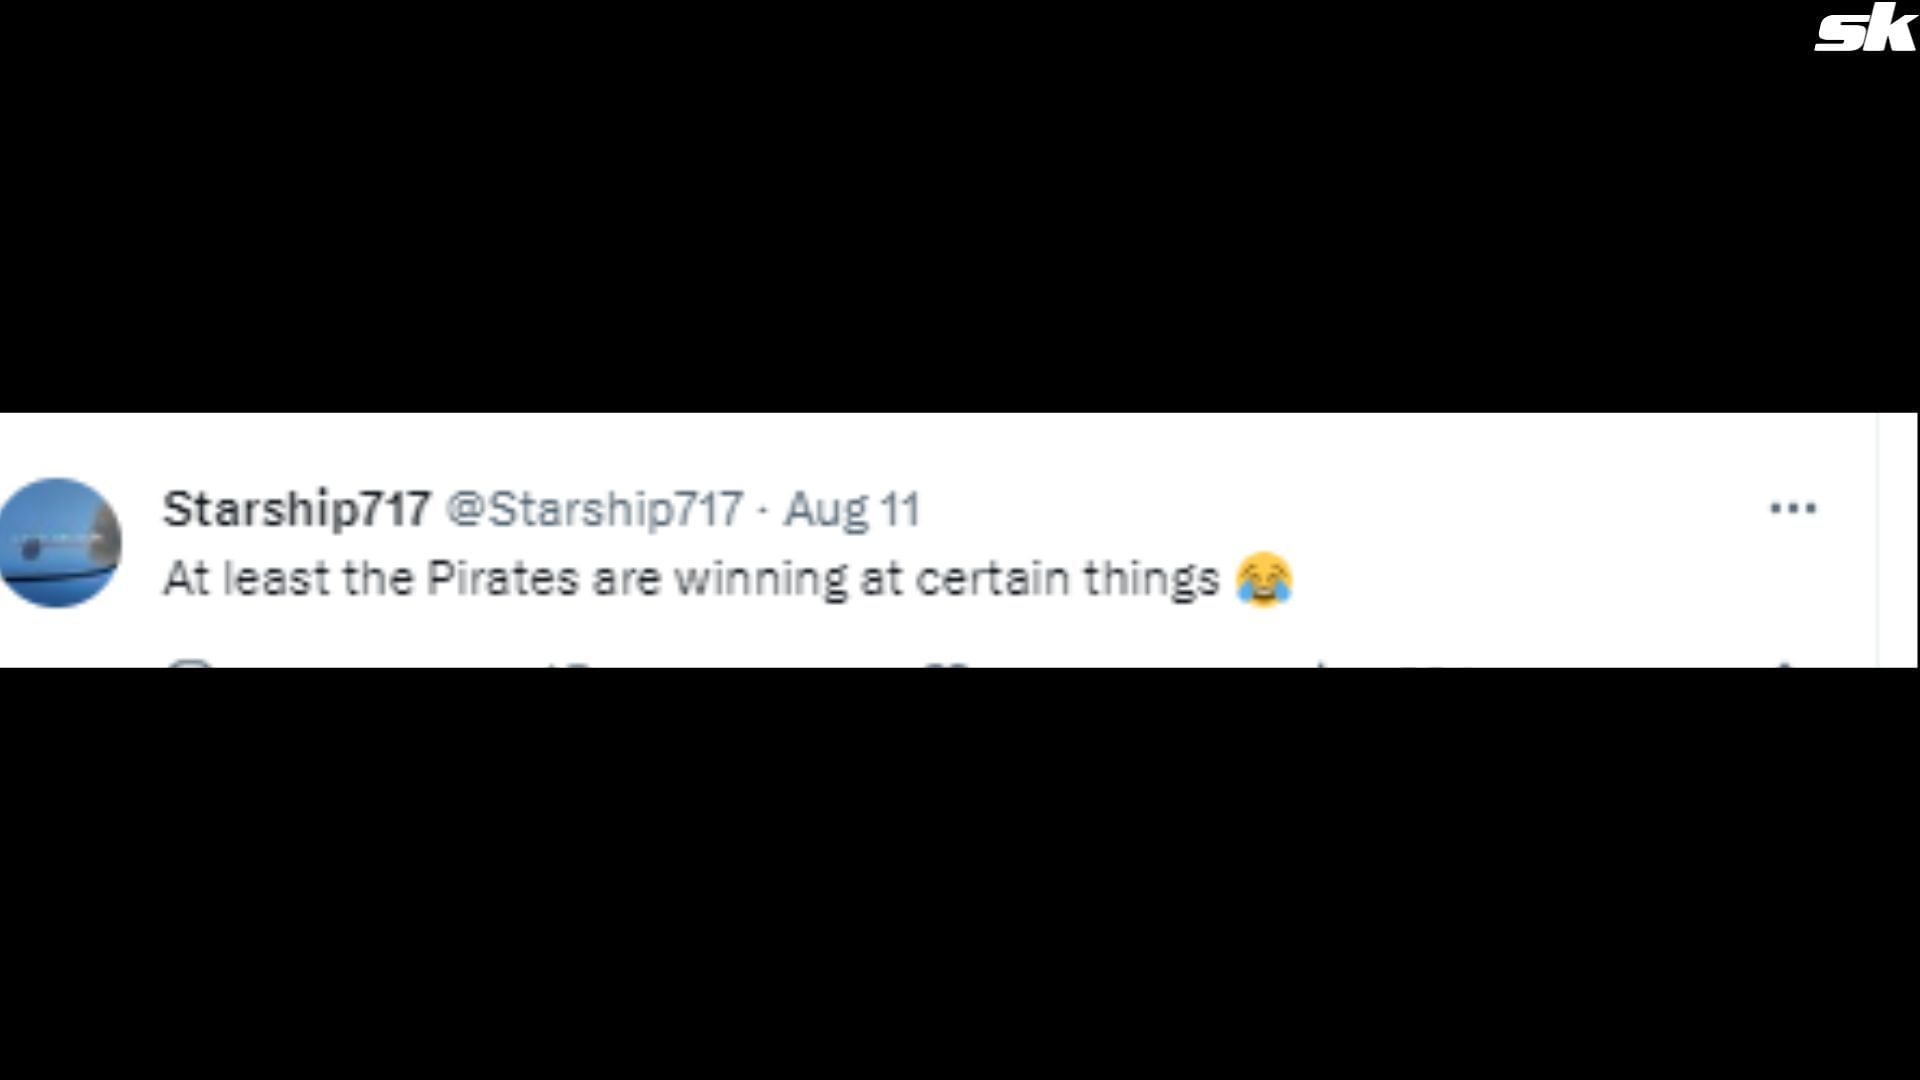Click the word "Pirates" in the tweet
1920x1080 pixels.
click(503, 579)
